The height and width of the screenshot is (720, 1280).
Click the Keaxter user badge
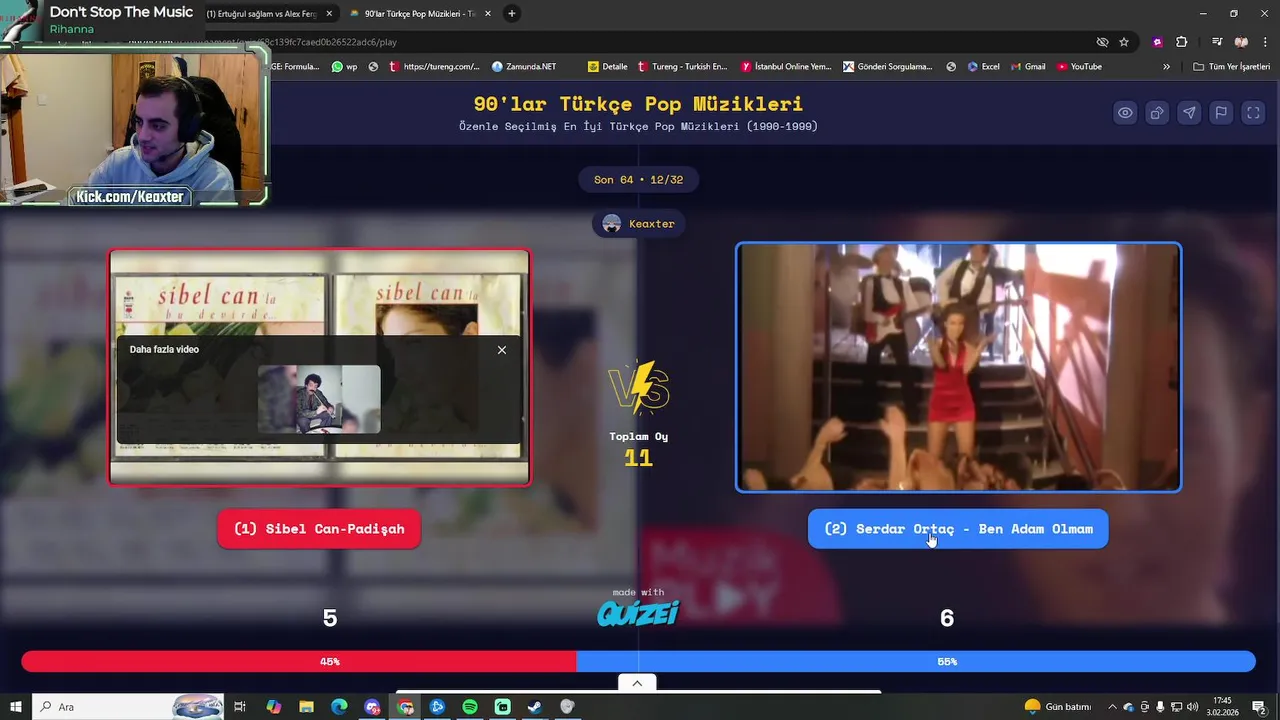(x=639, y=224)
